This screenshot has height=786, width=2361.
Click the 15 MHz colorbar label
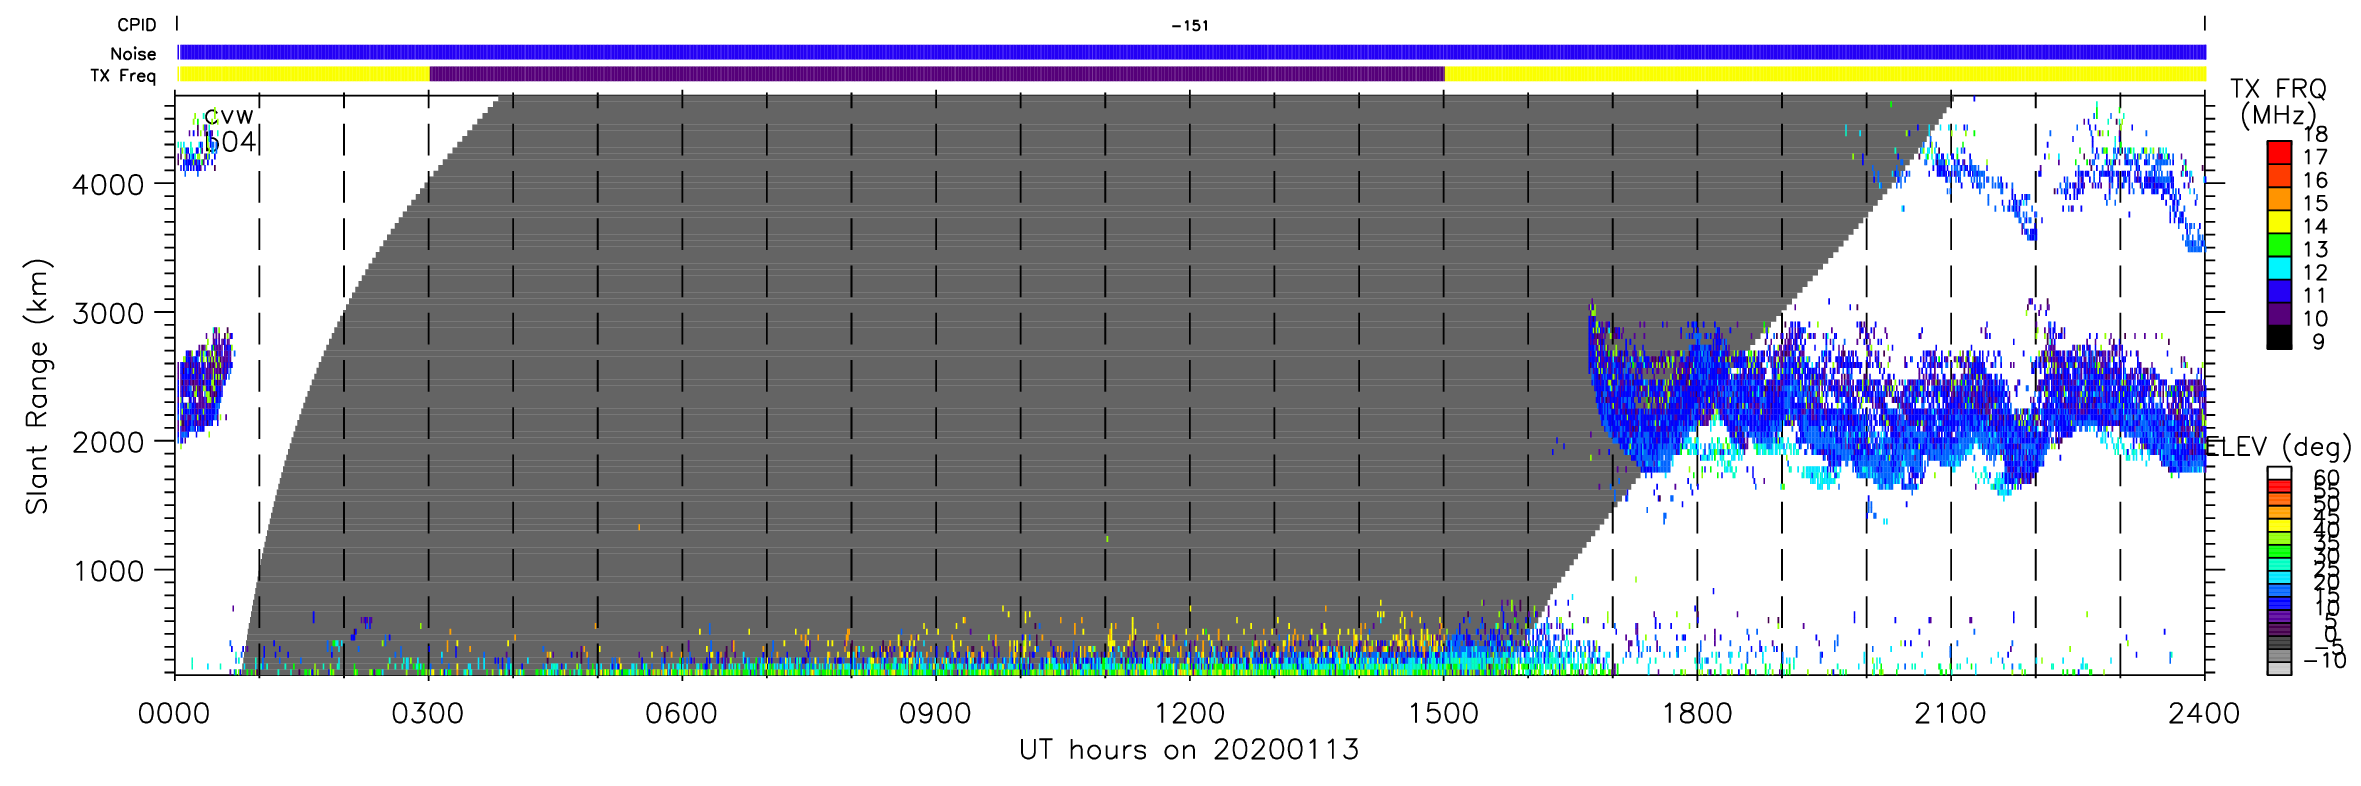tap(2315, 203)
